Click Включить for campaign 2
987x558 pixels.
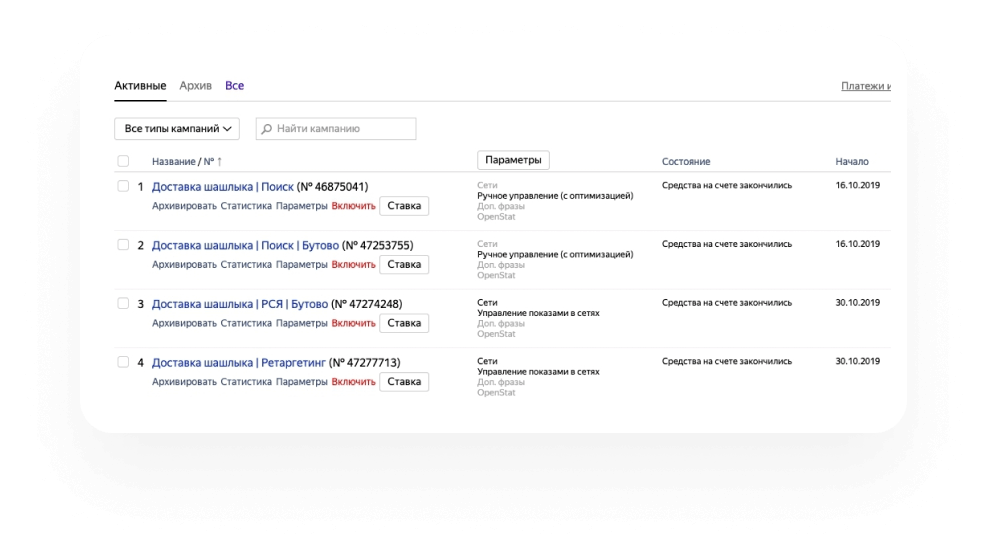[x=353, y=265]
